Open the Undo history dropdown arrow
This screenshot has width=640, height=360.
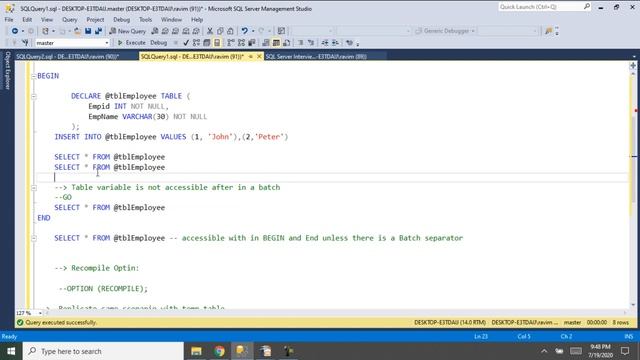coord(253,31)
